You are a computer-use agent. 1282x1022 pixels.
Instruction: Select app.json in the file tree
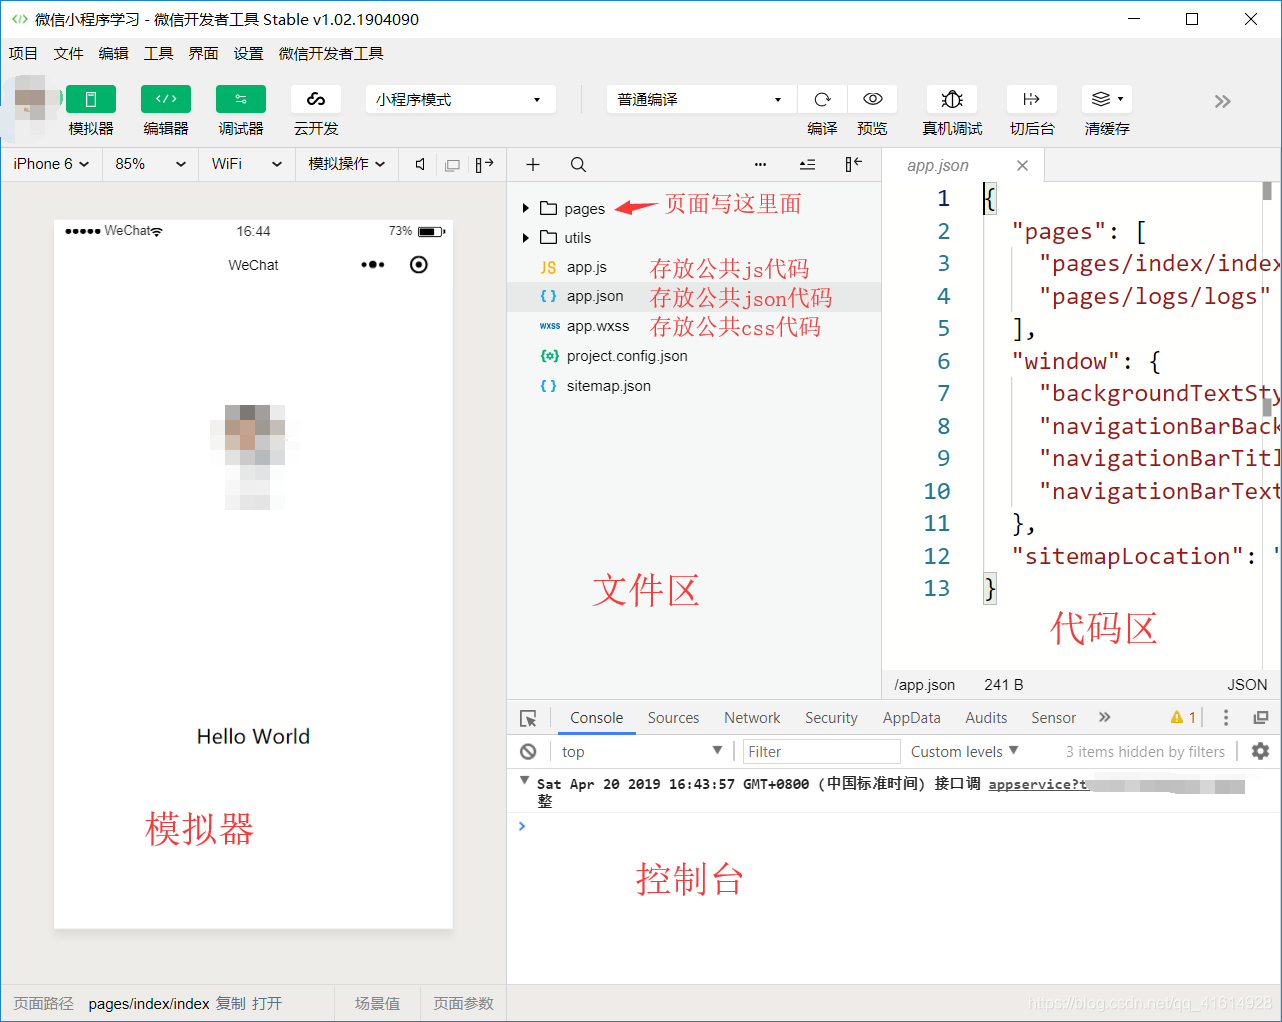point(694,296)
